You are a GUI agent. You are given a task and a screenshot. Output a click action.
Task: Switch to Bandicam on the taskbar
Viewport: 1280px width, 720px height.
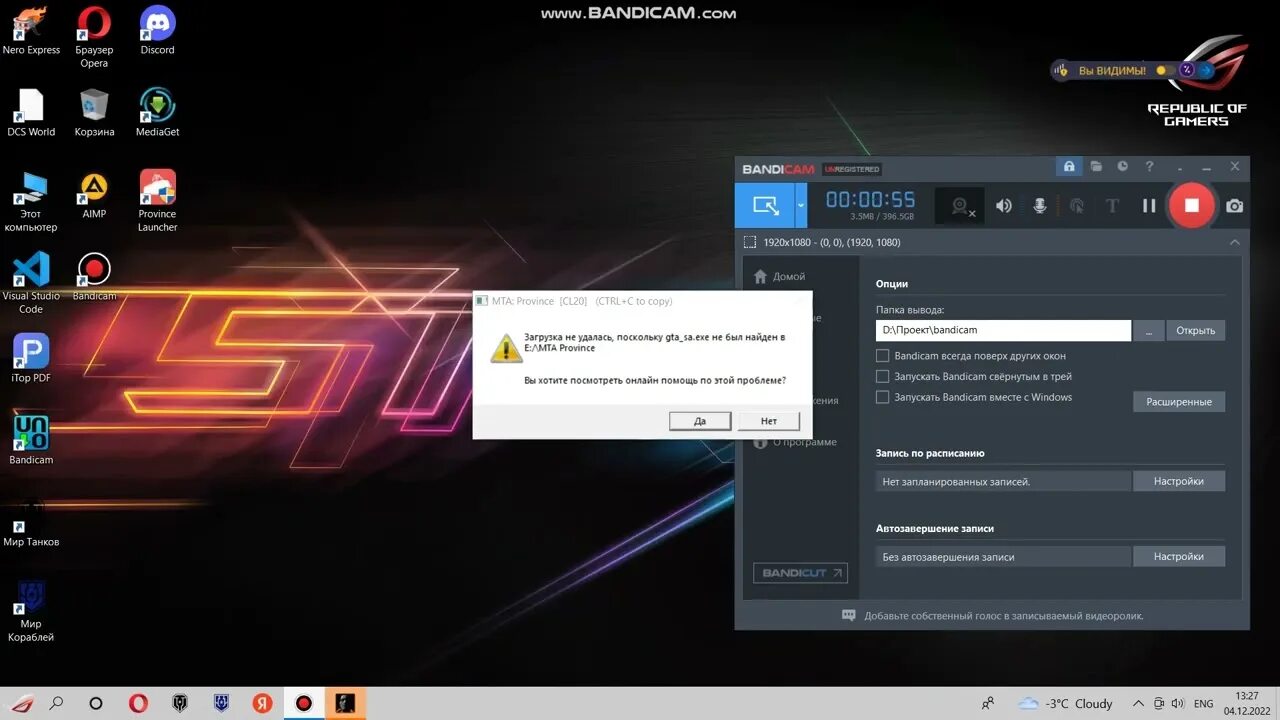coord(304,703)
